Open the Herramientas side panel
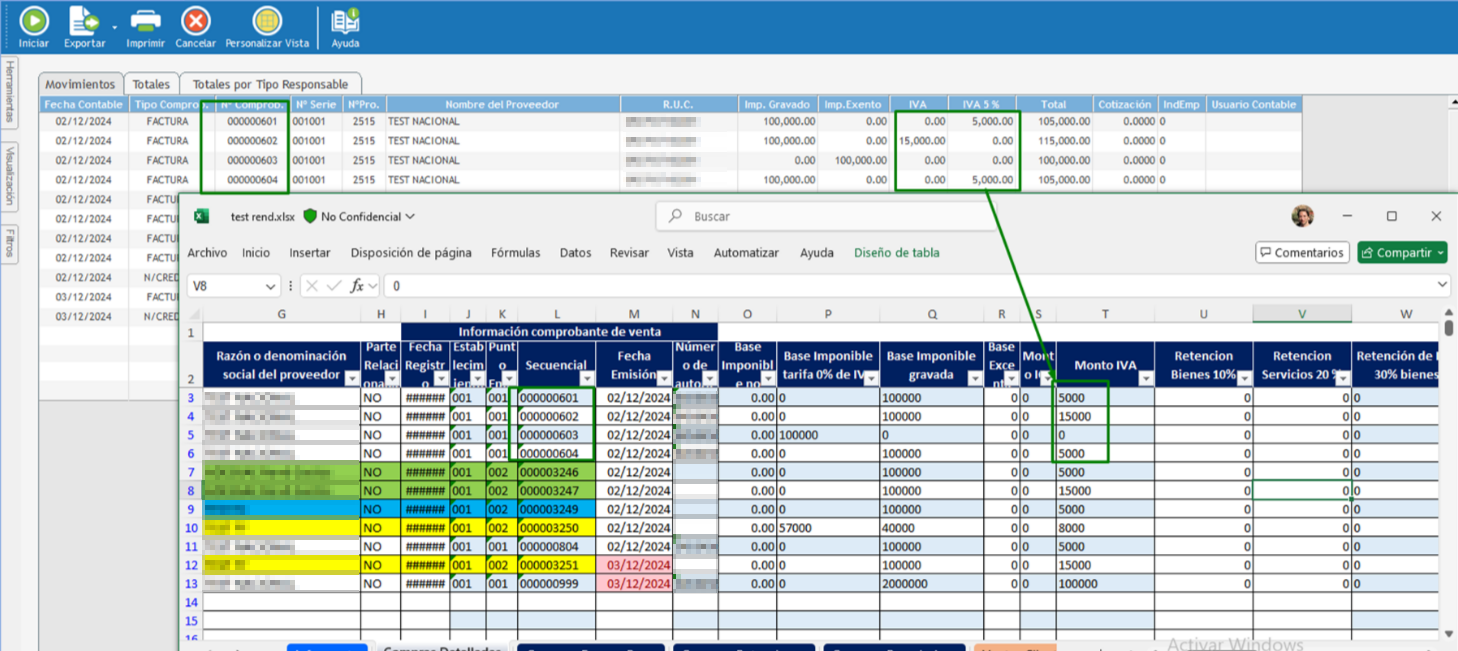This screenshot has width=1458, height=651. [10, 92]
